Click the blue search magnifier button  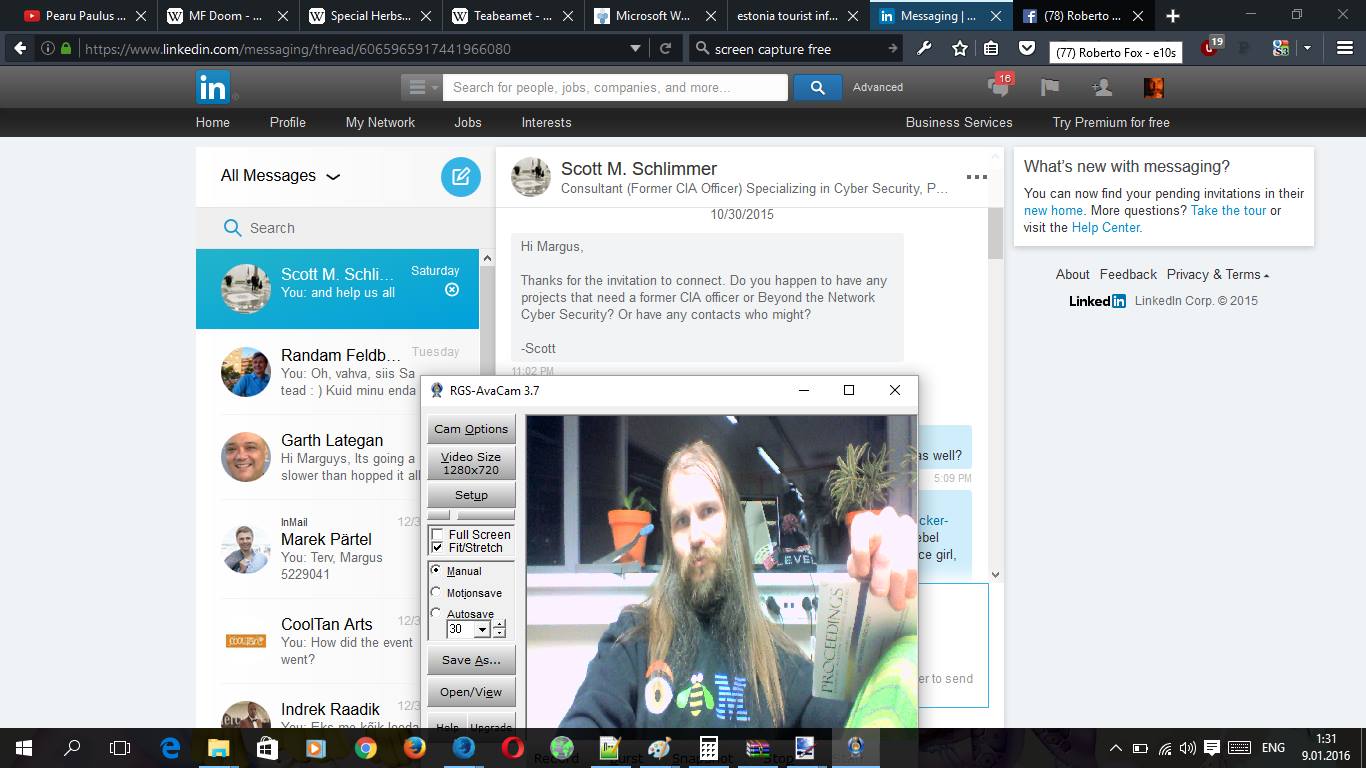click(817, 87)
